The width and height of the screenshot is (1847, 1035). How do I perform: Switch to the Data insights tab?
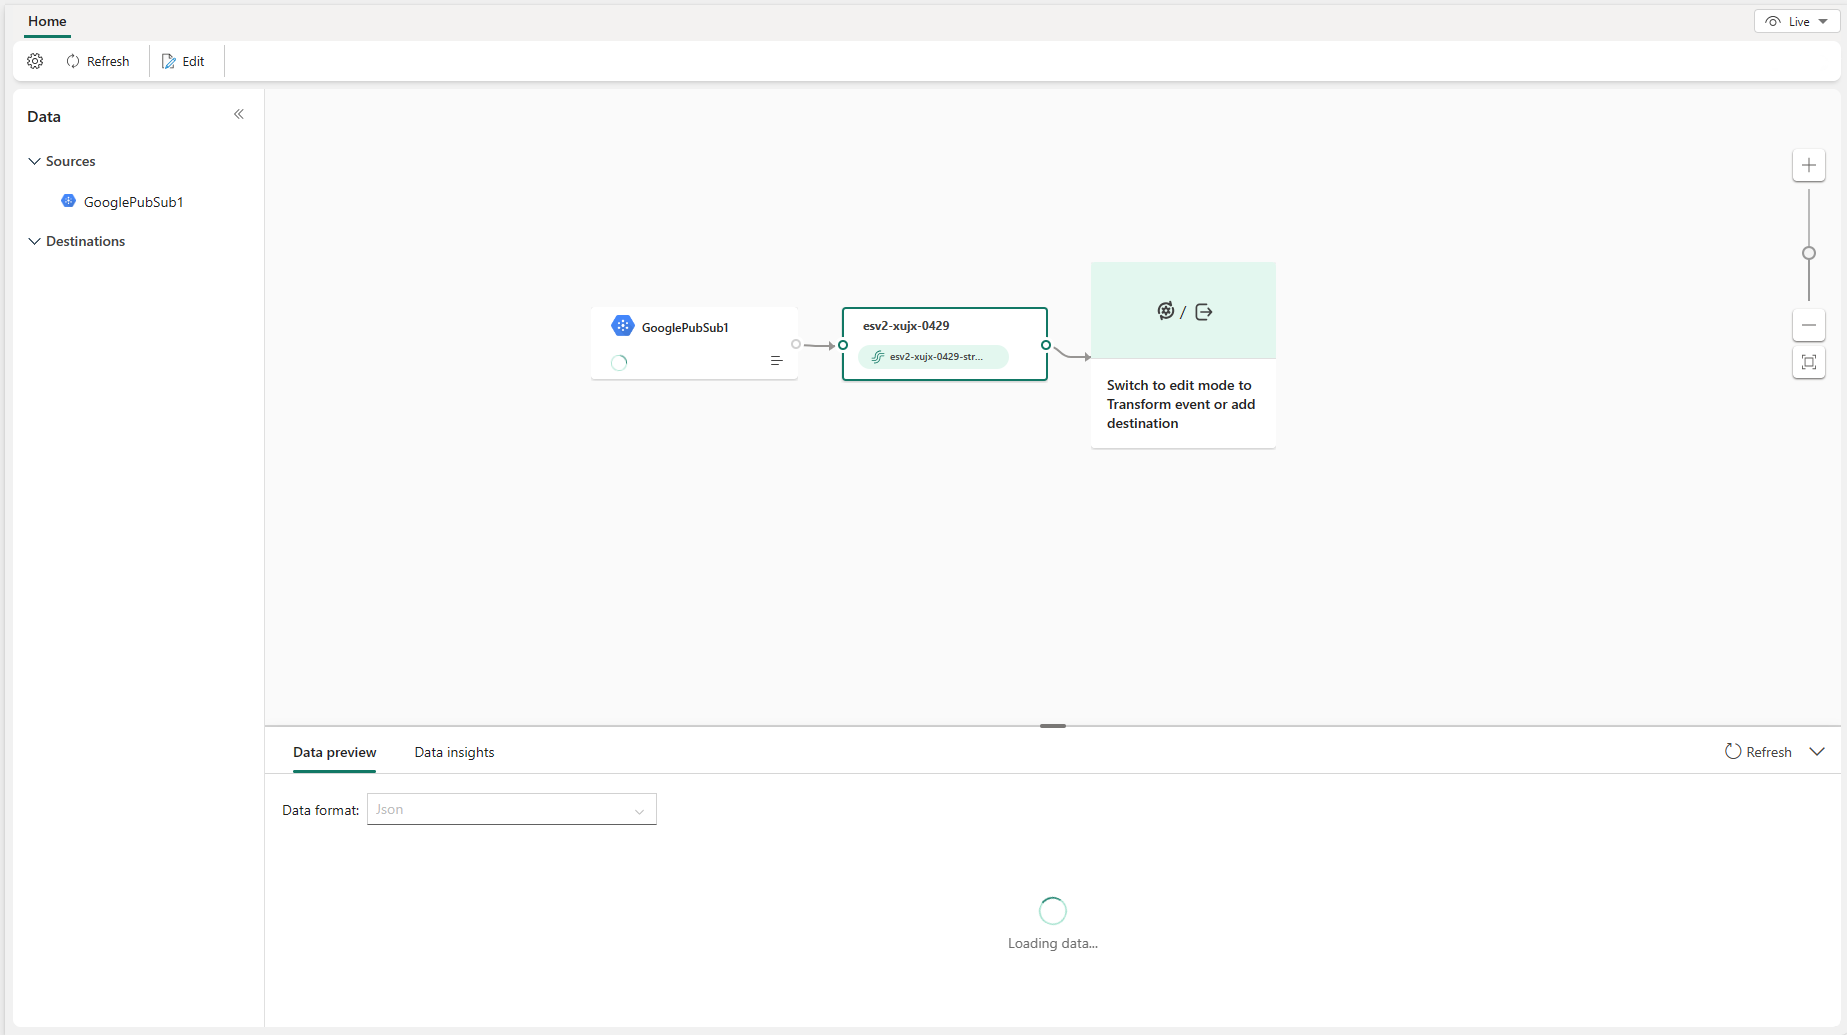(x=454, y=752)
